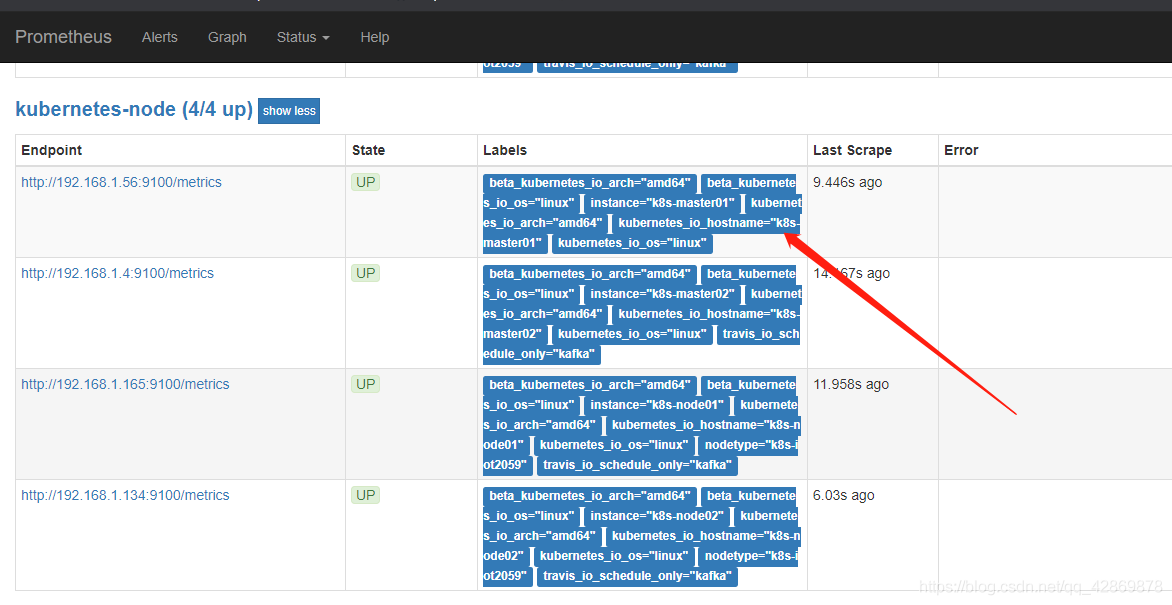Click kubernetes_io_os="linux" label in master02 row
This screenshot has width=1172, height=605.
(632, 334)
